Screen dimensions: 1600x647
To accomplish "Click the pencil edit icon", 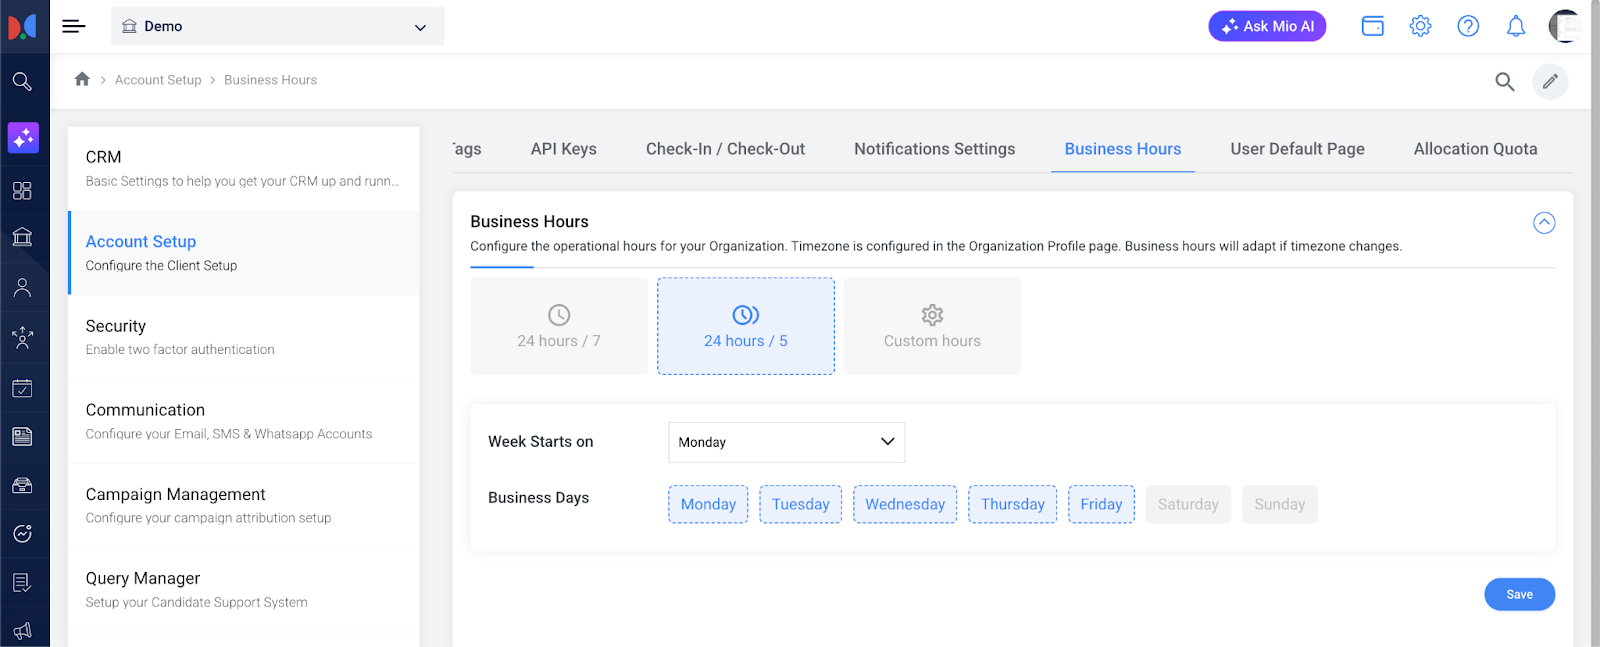I will pyautogui.click(x=1549, y=82).
